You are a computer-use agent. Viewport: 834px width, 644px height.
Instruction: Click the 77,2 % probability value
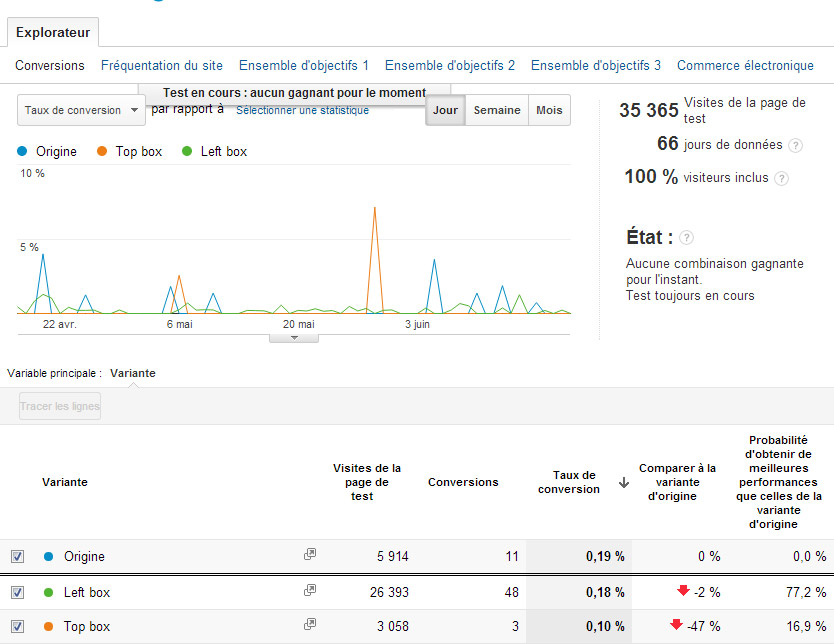(x=806, y=592)
